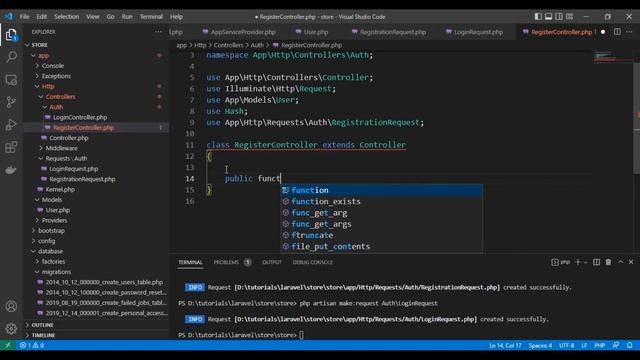
Task: Open the Terminal menu
Action: pos(151,16)
